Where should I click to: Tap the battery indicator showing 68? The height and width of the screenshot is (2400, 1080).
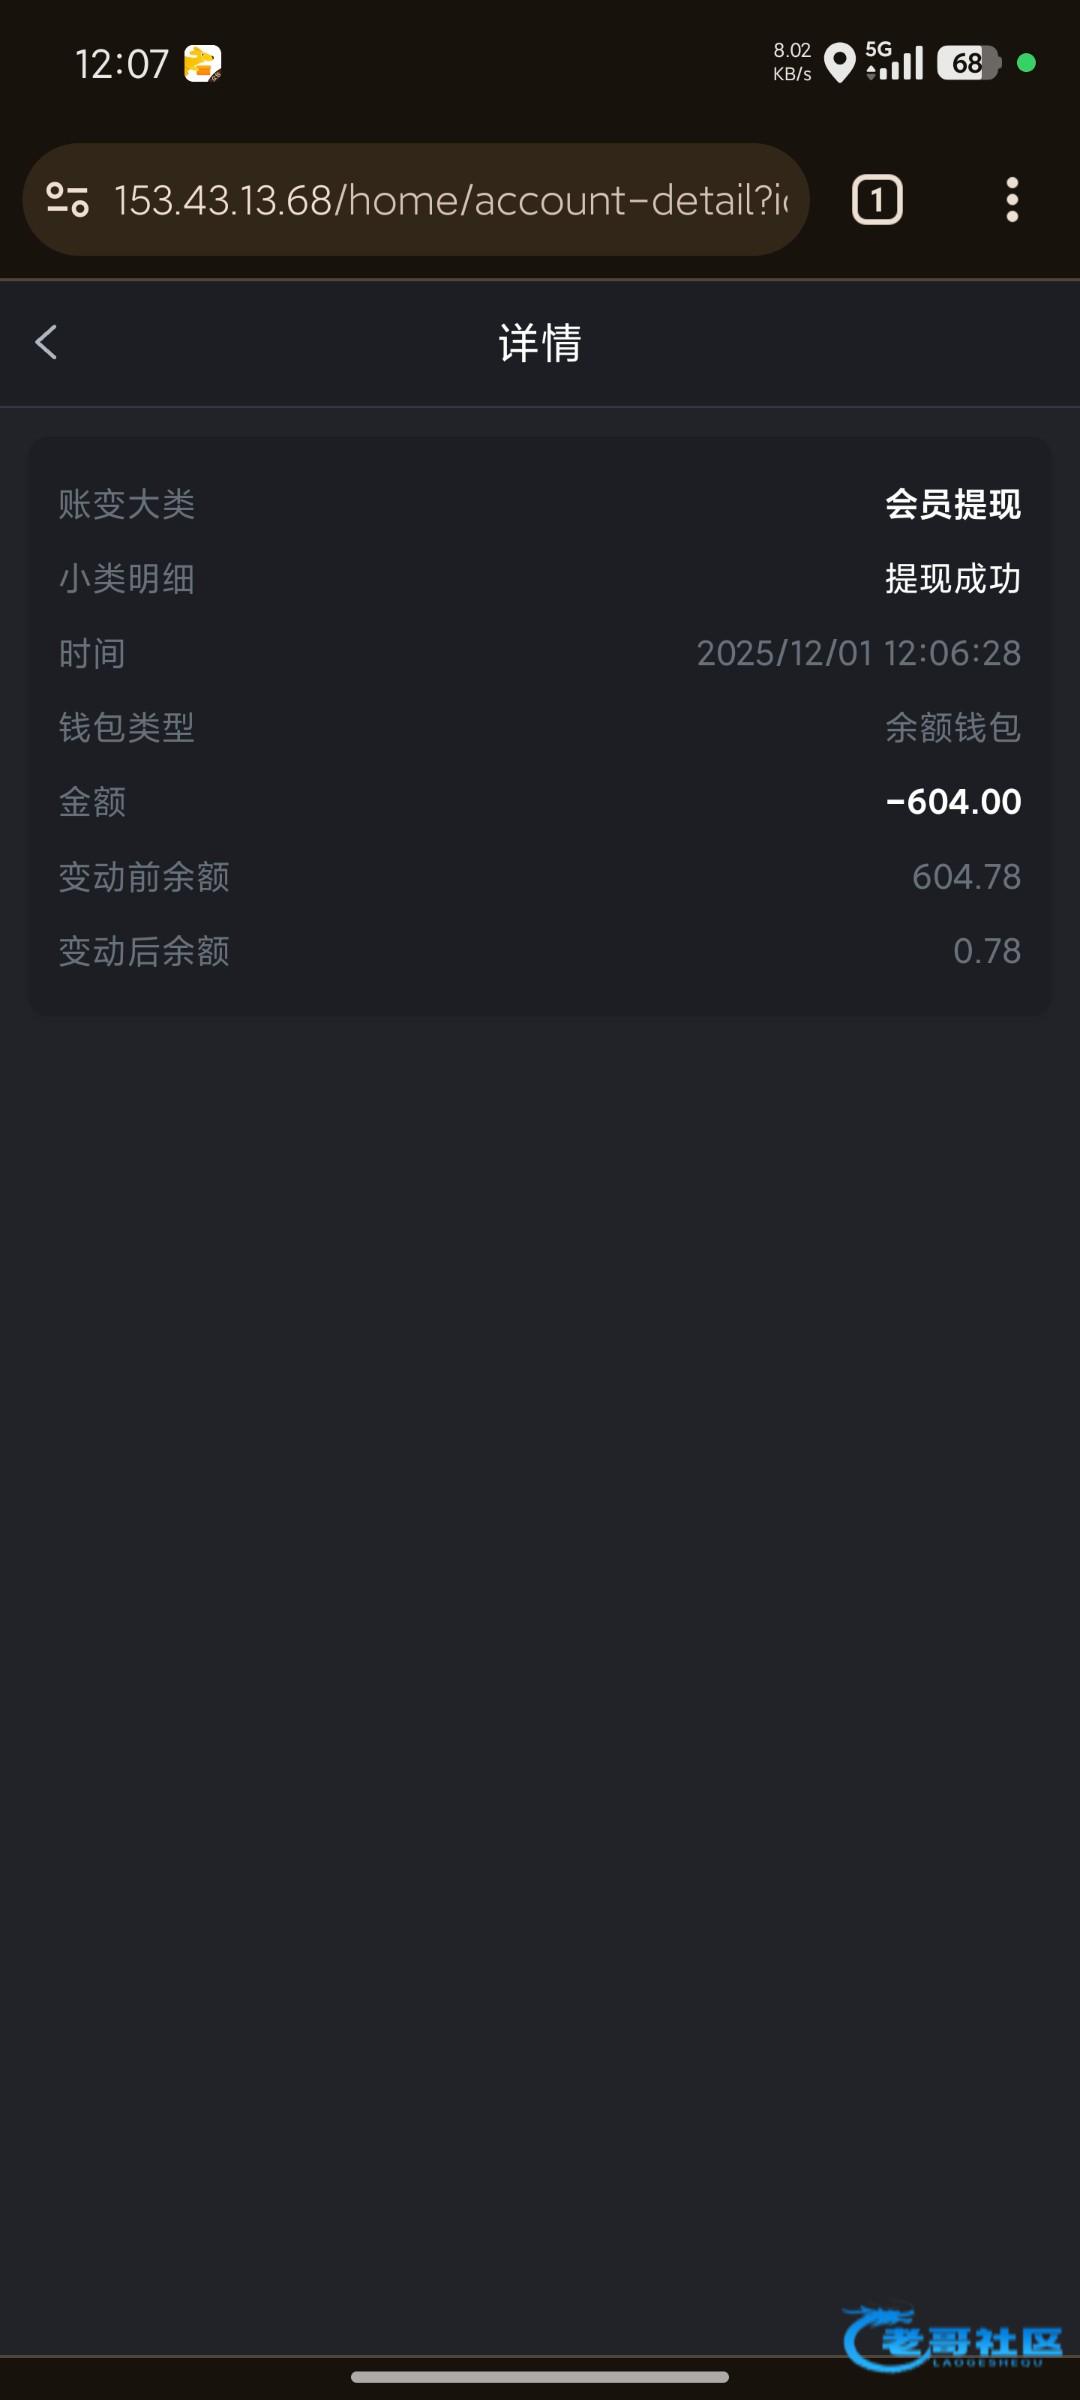coord(968,63)
